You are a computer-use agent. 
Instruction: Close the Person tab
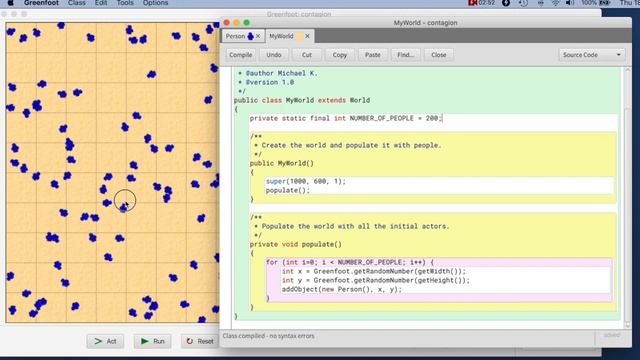(x=258, y=36)
